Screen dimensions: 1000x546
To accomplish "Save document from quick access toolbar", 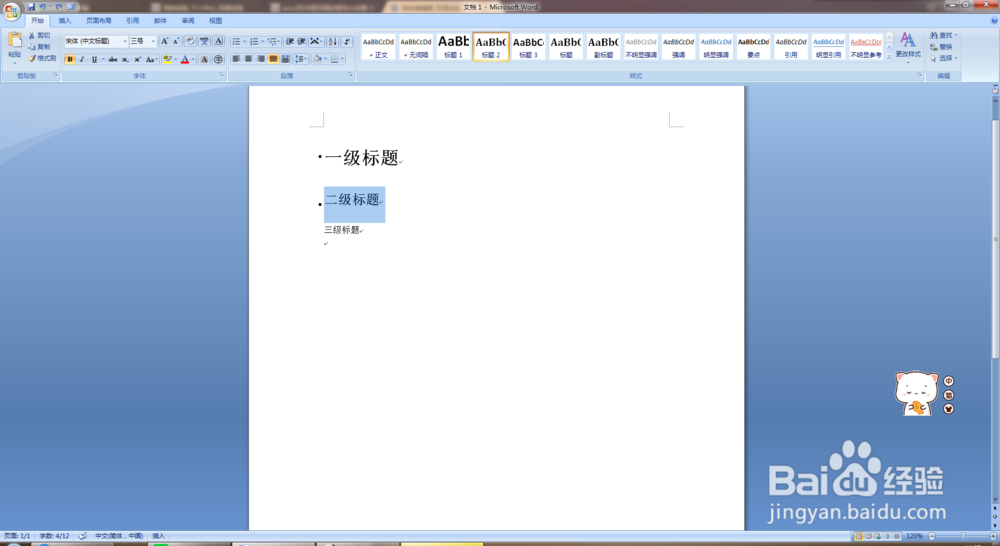I will [31, 6].
